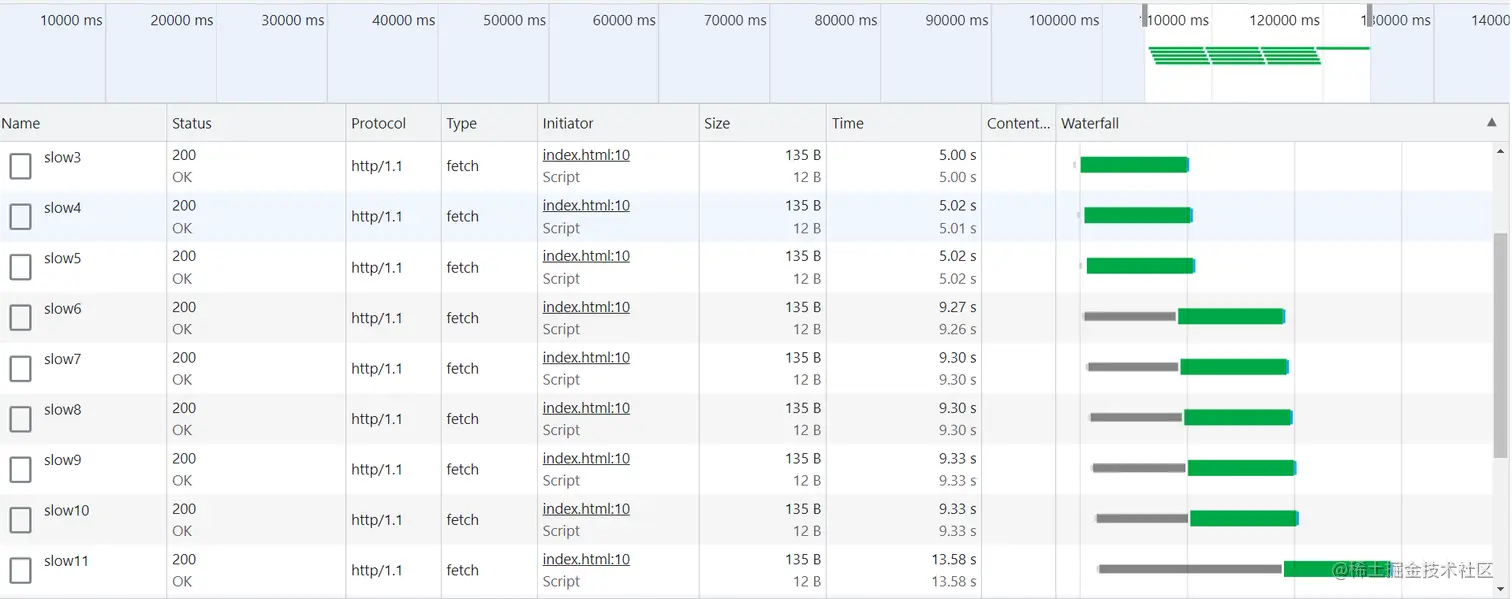Click the slow11 gray stalled waterfall bar
The height and width of the screenshot is (599, 1512).
[x=1190, y=569]
